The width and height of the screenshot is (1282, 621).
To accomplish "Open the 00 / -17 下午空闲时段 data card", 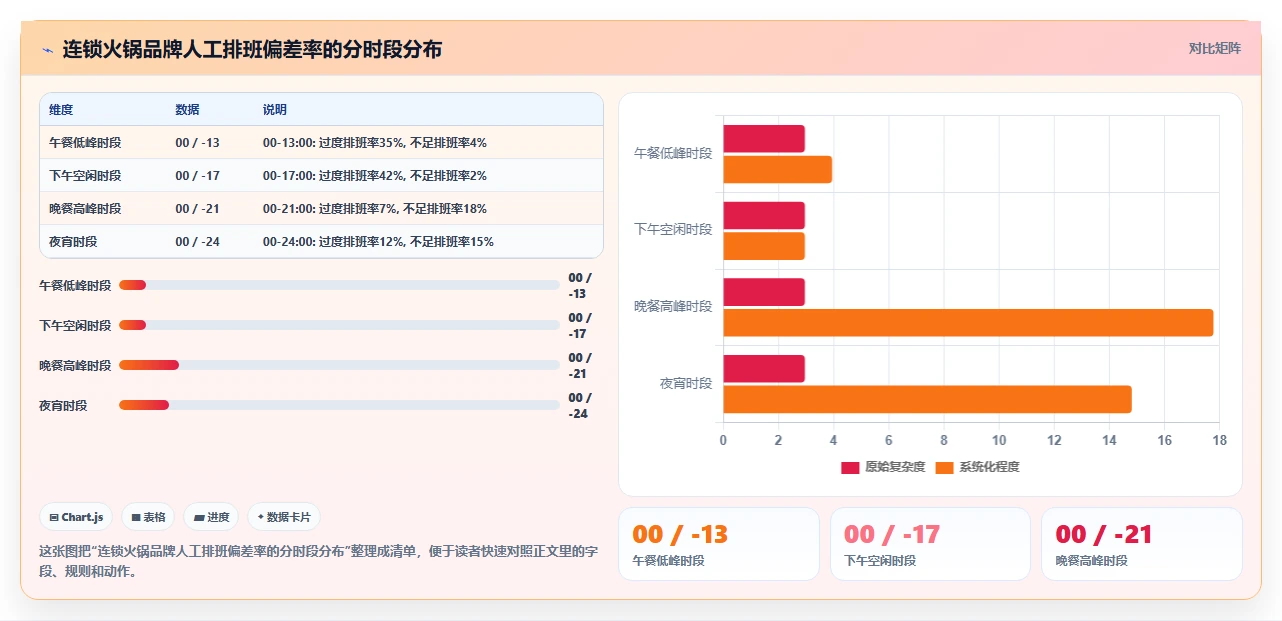I will [x=930, y=544].
